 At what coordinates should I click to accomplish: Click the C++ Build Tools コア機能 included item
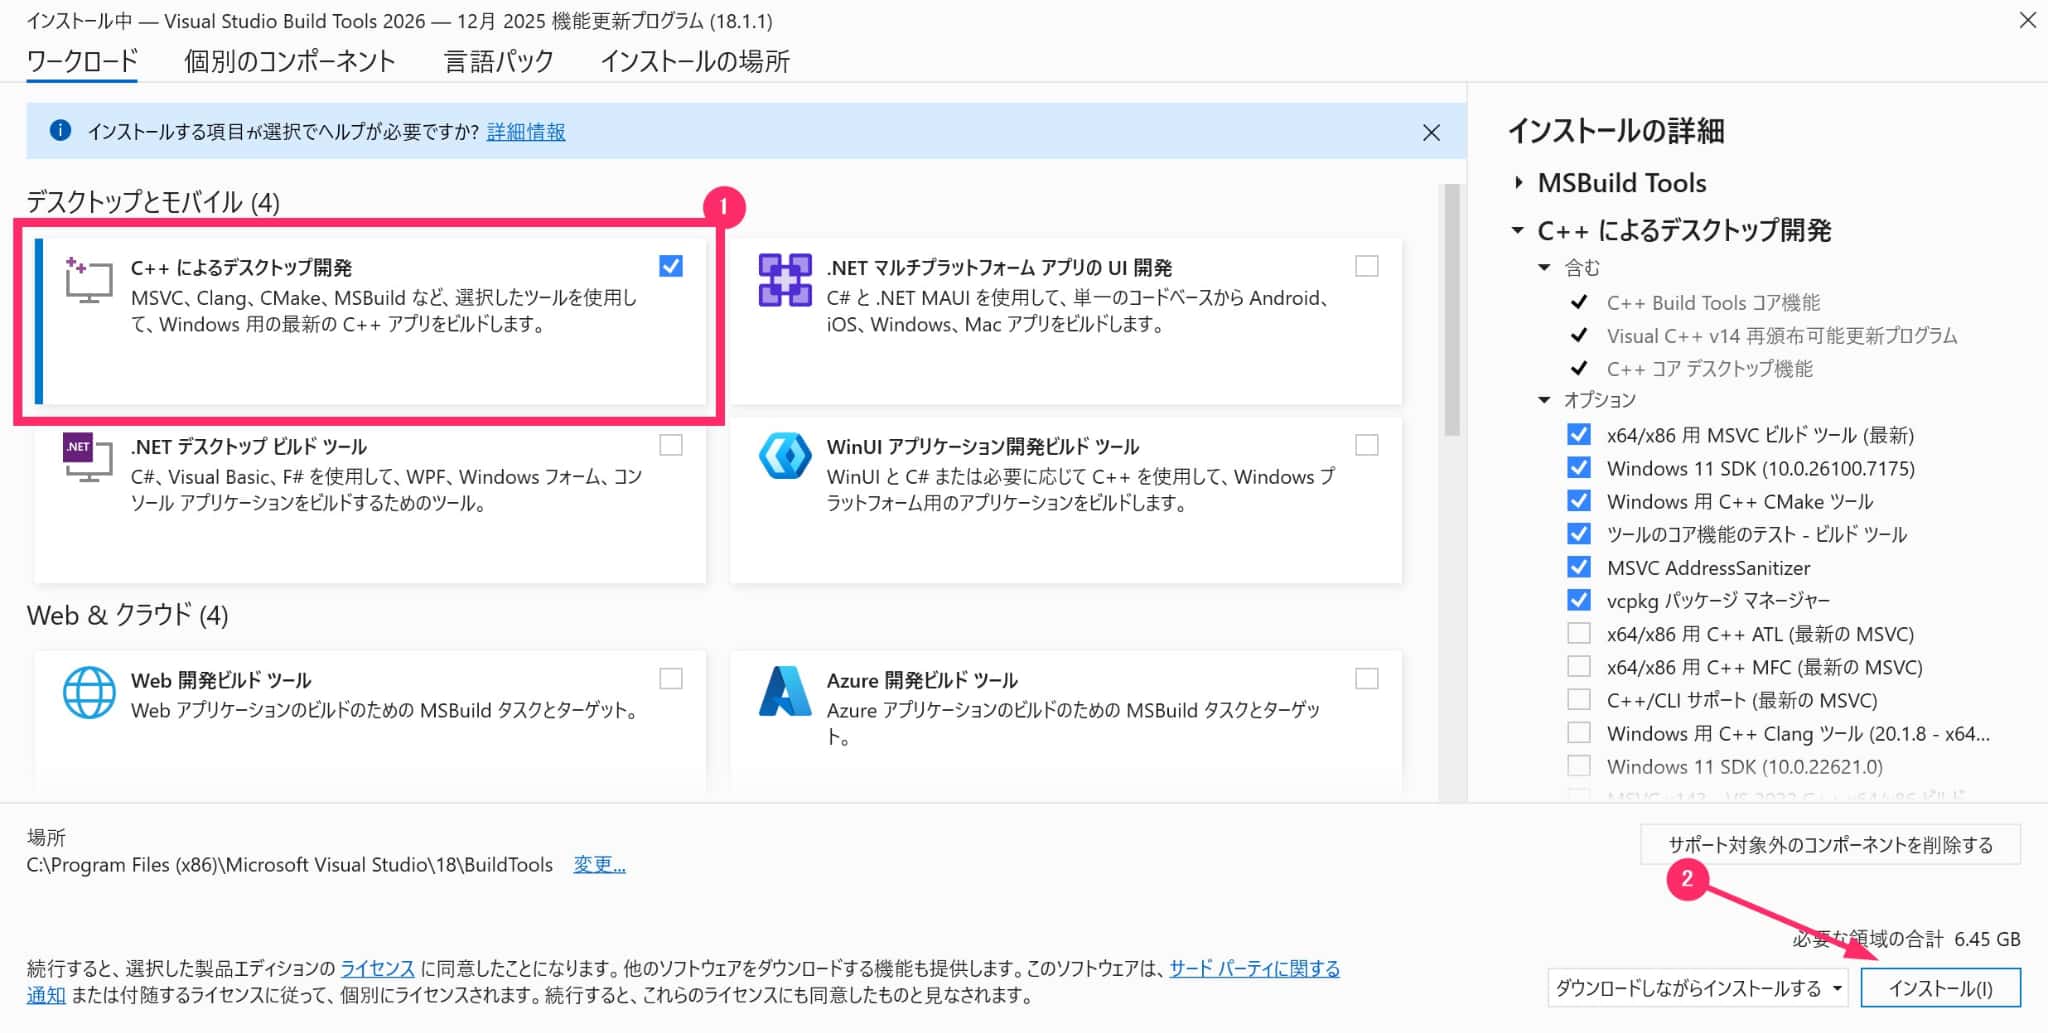pyautogui.click(x=1713, y=302)
